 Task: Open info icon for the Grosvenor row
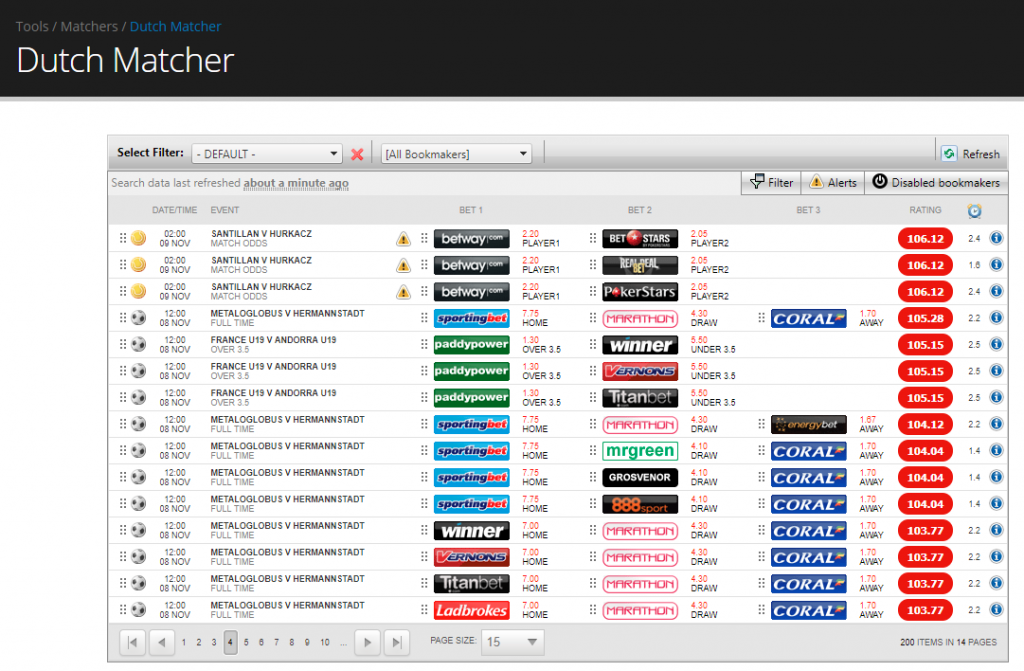point(996,477)
